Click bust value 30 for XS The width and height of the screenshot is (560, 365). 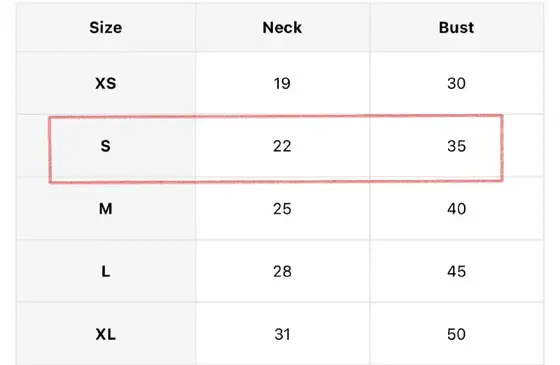coord(456,83)
